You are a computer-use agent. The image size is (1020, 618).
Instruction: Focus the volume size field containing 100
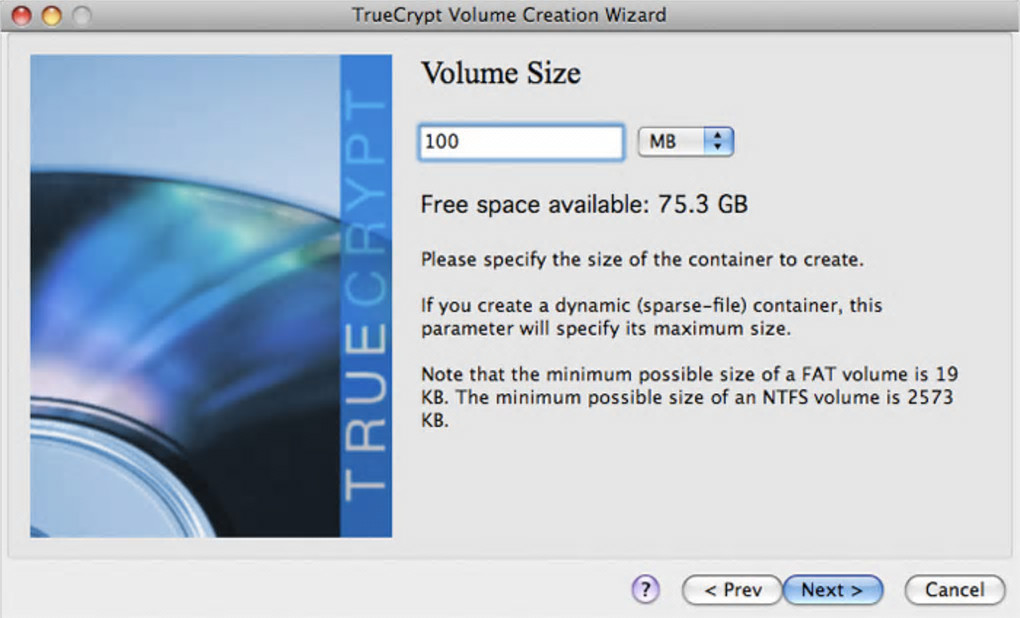521,142
